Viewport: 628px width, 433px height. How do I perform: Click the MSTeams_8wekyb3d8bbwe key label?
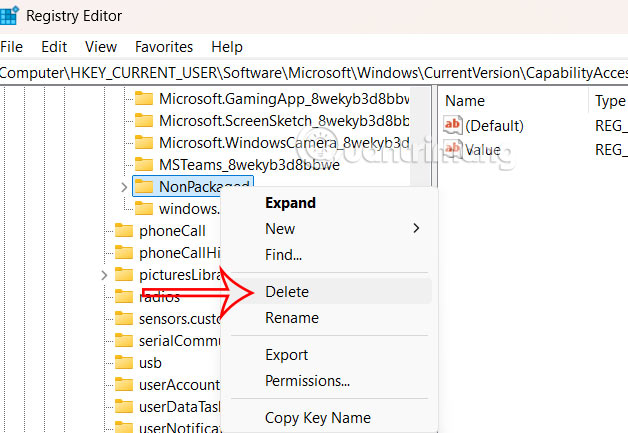tap(249, 165)
